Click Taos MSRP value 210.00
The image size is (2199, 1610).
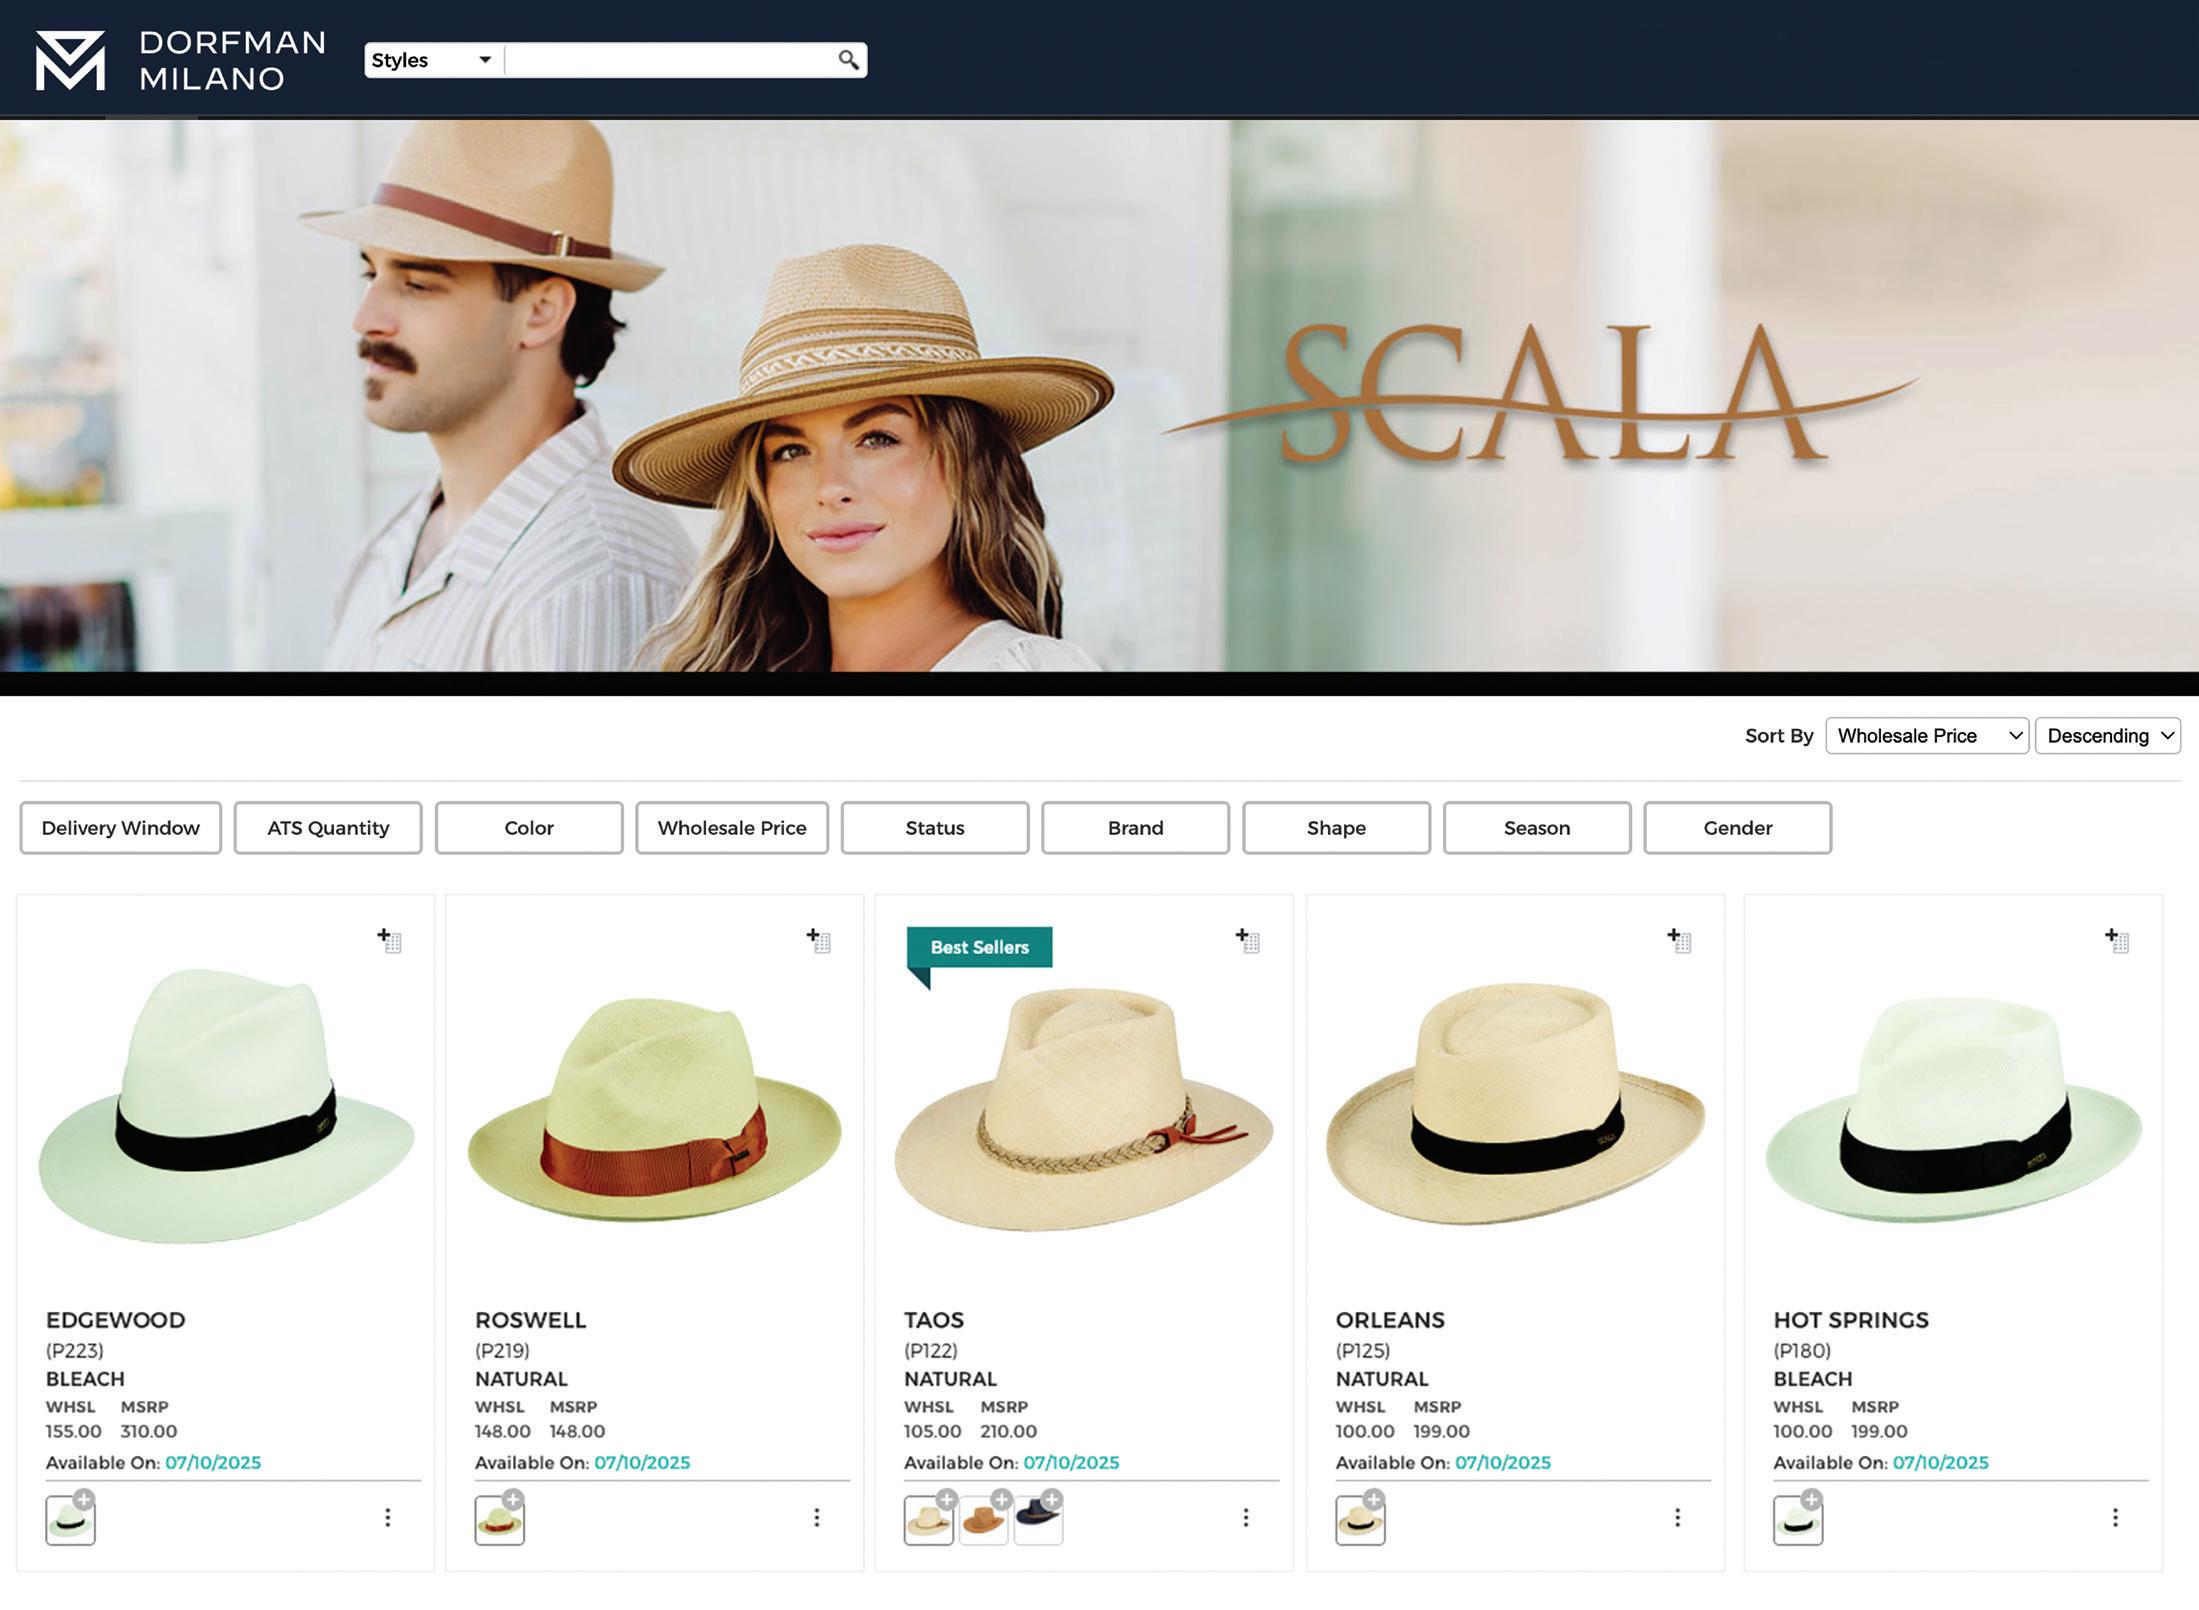(x=1008, y=1431)
